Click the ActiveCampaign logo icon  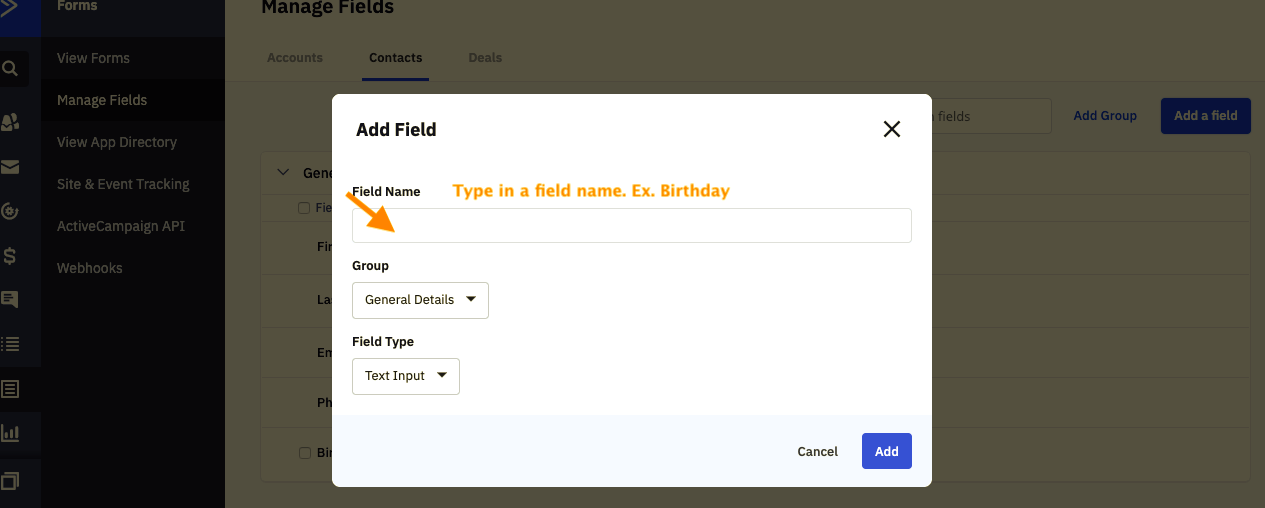point(7,10)
